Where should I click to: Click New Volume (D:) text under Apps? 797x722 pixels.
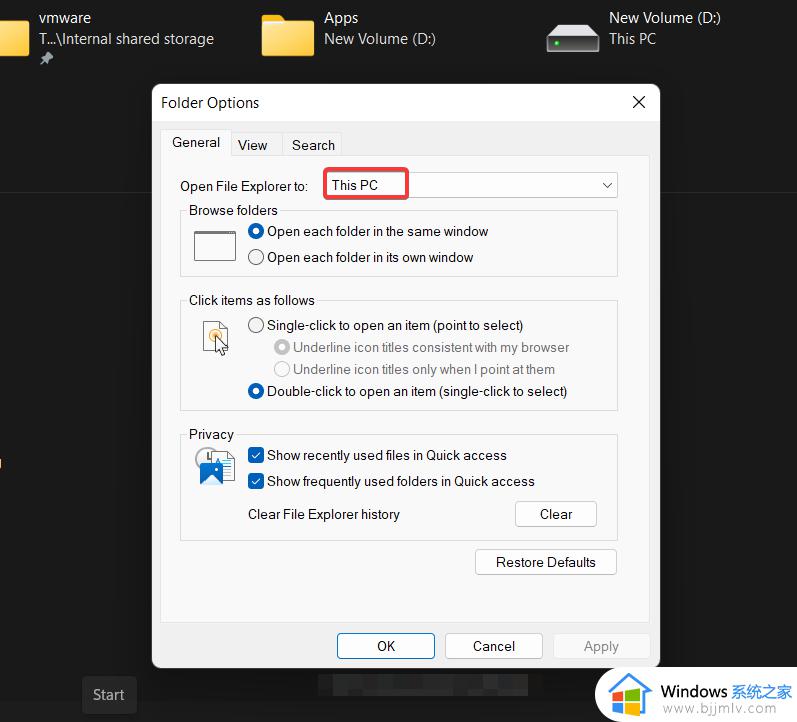pos(380,39)
